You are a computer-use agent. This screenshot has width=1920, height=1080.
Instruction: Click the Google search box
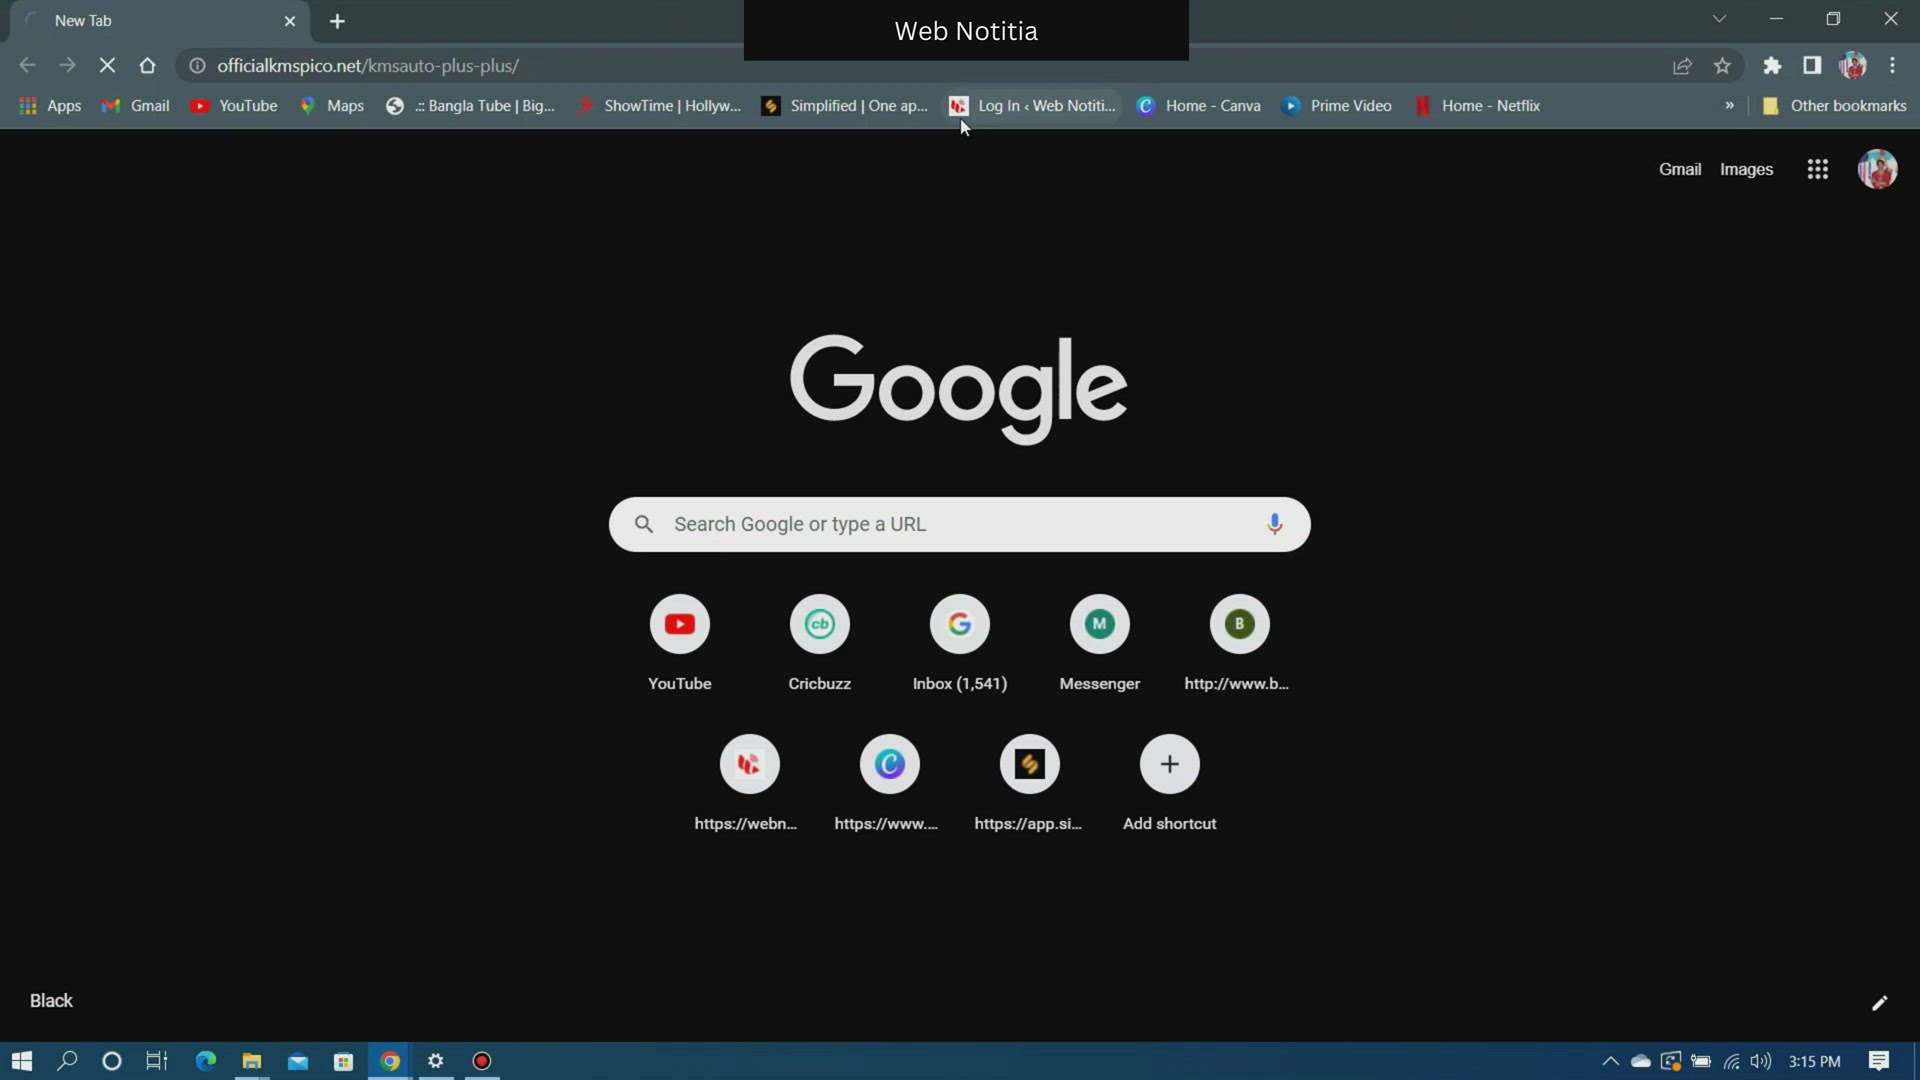(x=959, y=524)
